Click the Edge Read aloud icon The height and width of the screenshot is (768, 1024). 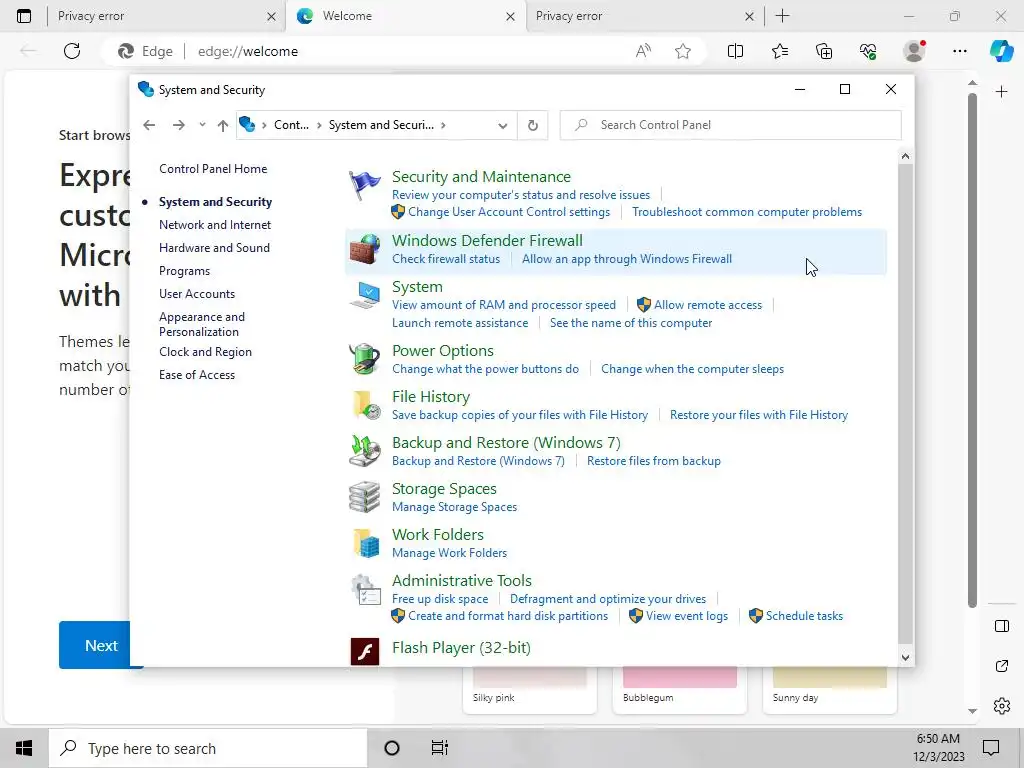643,51
